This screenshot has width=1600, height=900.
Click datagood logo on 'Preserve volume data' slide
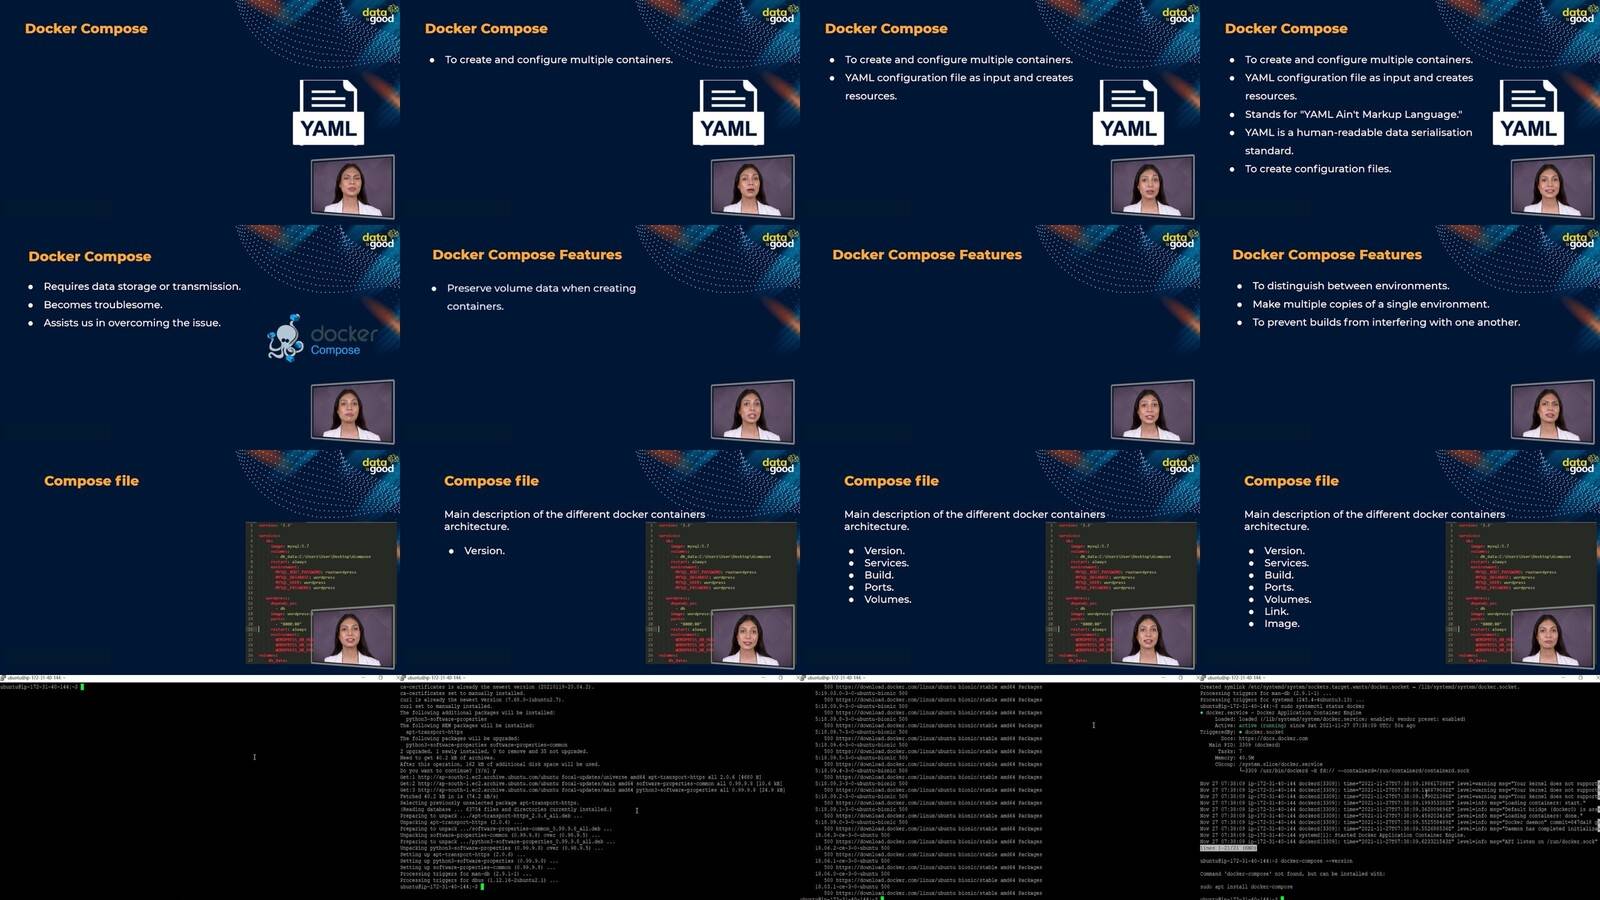778,240
